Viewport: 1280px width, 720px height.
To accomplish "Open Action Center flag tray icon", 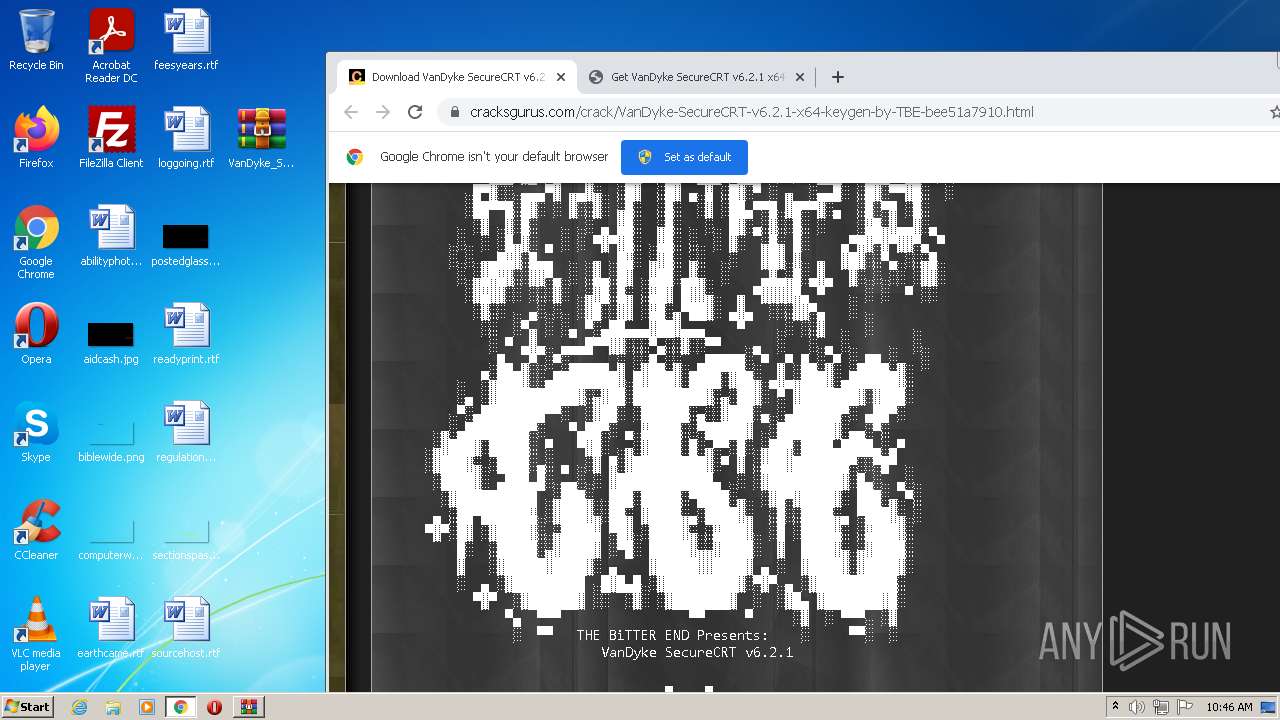I will 1185,707.
